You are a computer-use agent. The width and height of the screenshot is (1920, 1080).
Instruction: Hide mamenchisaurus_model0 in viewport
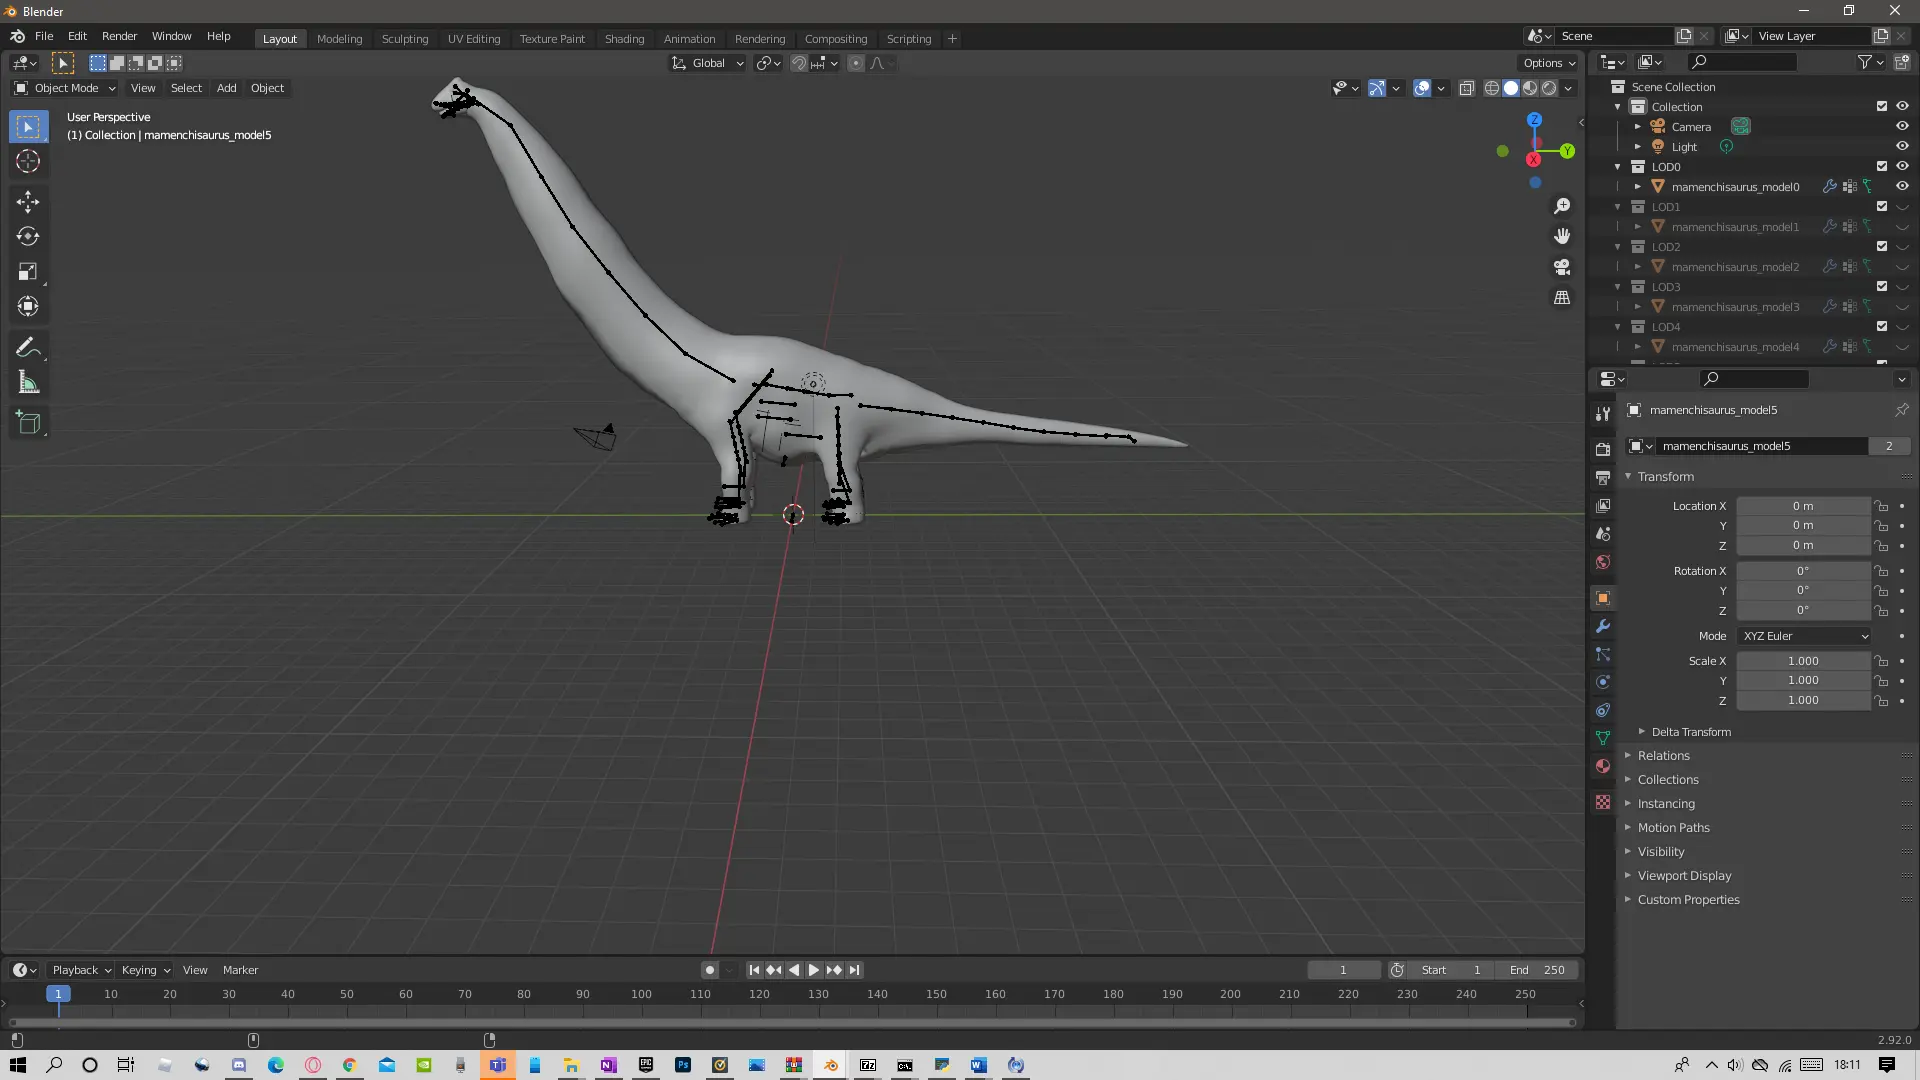(1902, 186)
